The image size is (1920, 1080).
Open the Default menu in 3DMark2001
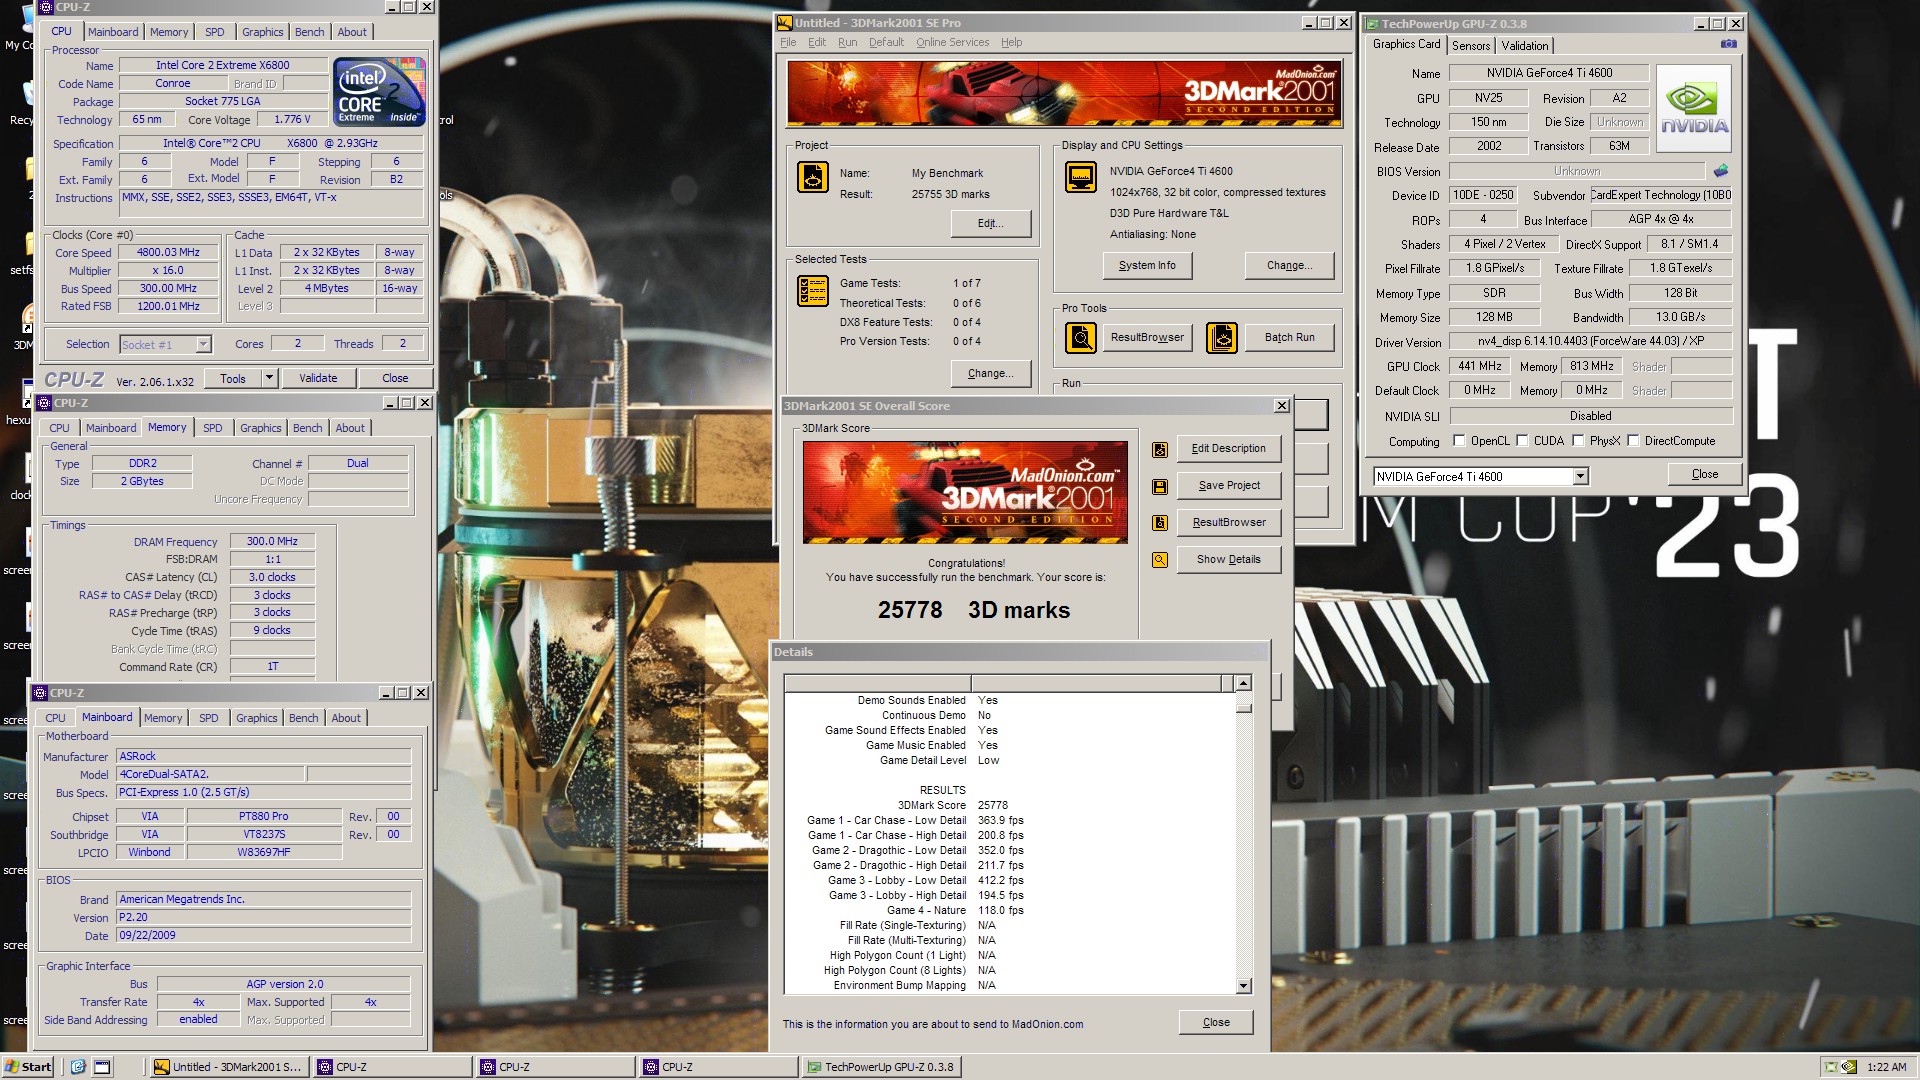tap(886, 43)
